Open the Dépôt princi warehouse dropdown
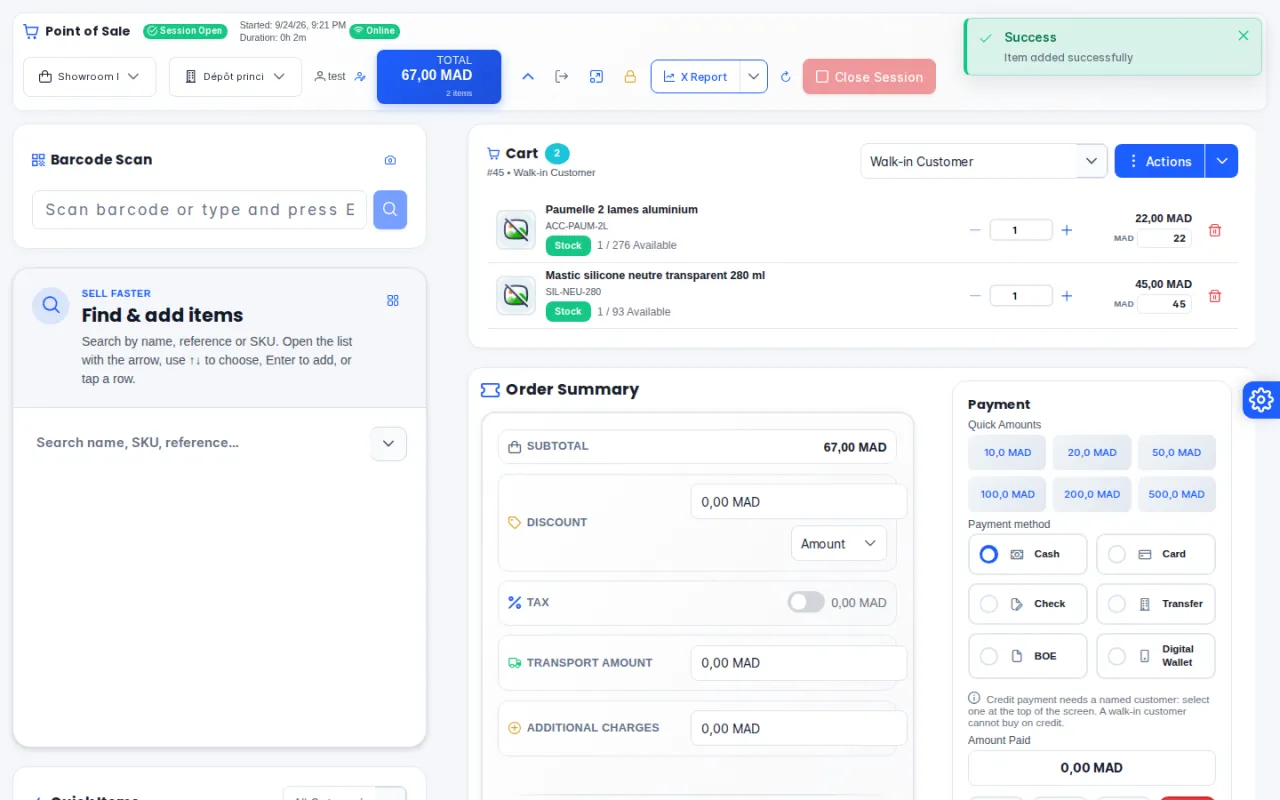 tap(235, 77)
